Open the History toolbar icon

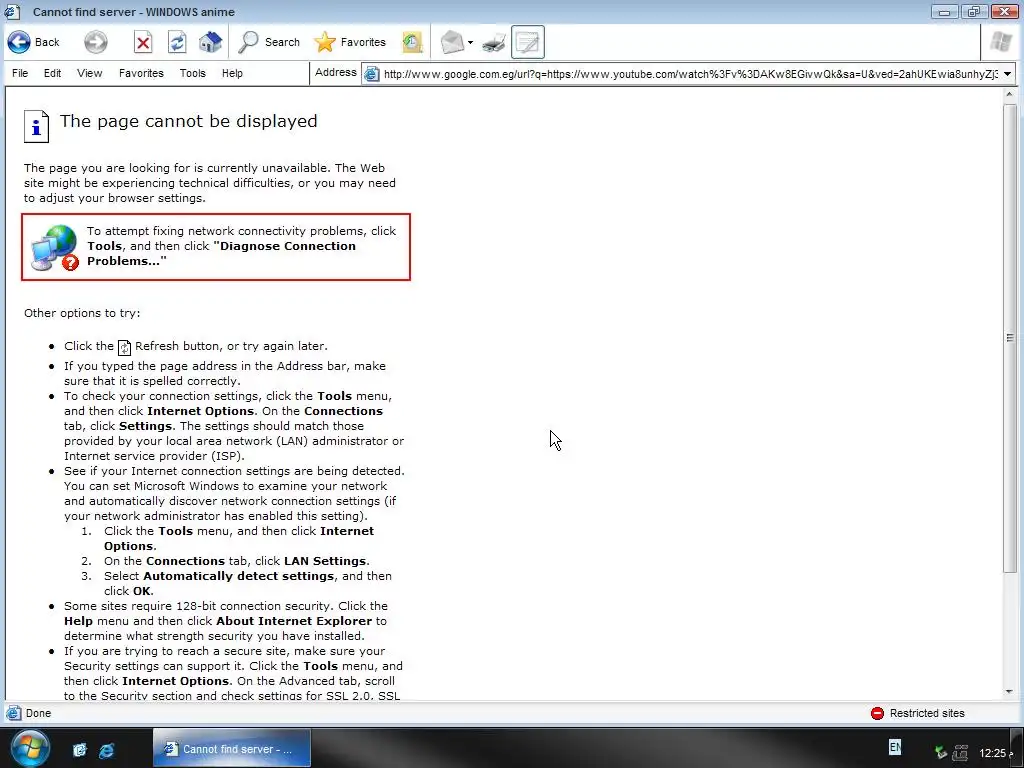412,42
